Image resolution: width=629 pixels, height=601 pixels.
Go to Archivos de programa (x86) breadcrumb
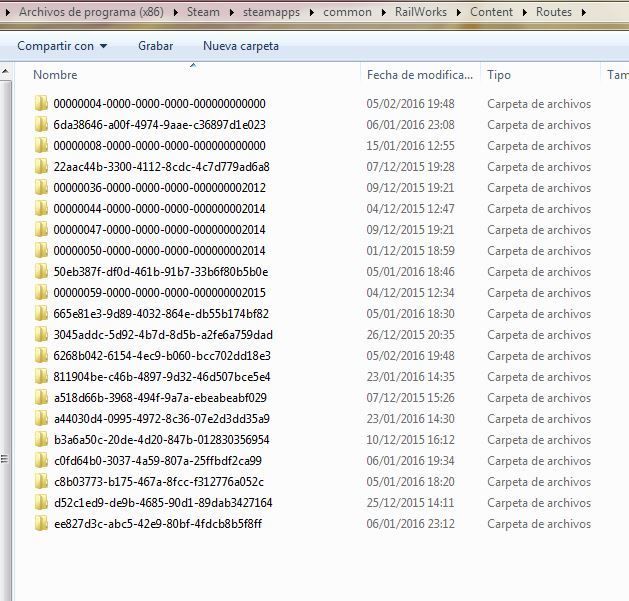click(x=91, y=12)
